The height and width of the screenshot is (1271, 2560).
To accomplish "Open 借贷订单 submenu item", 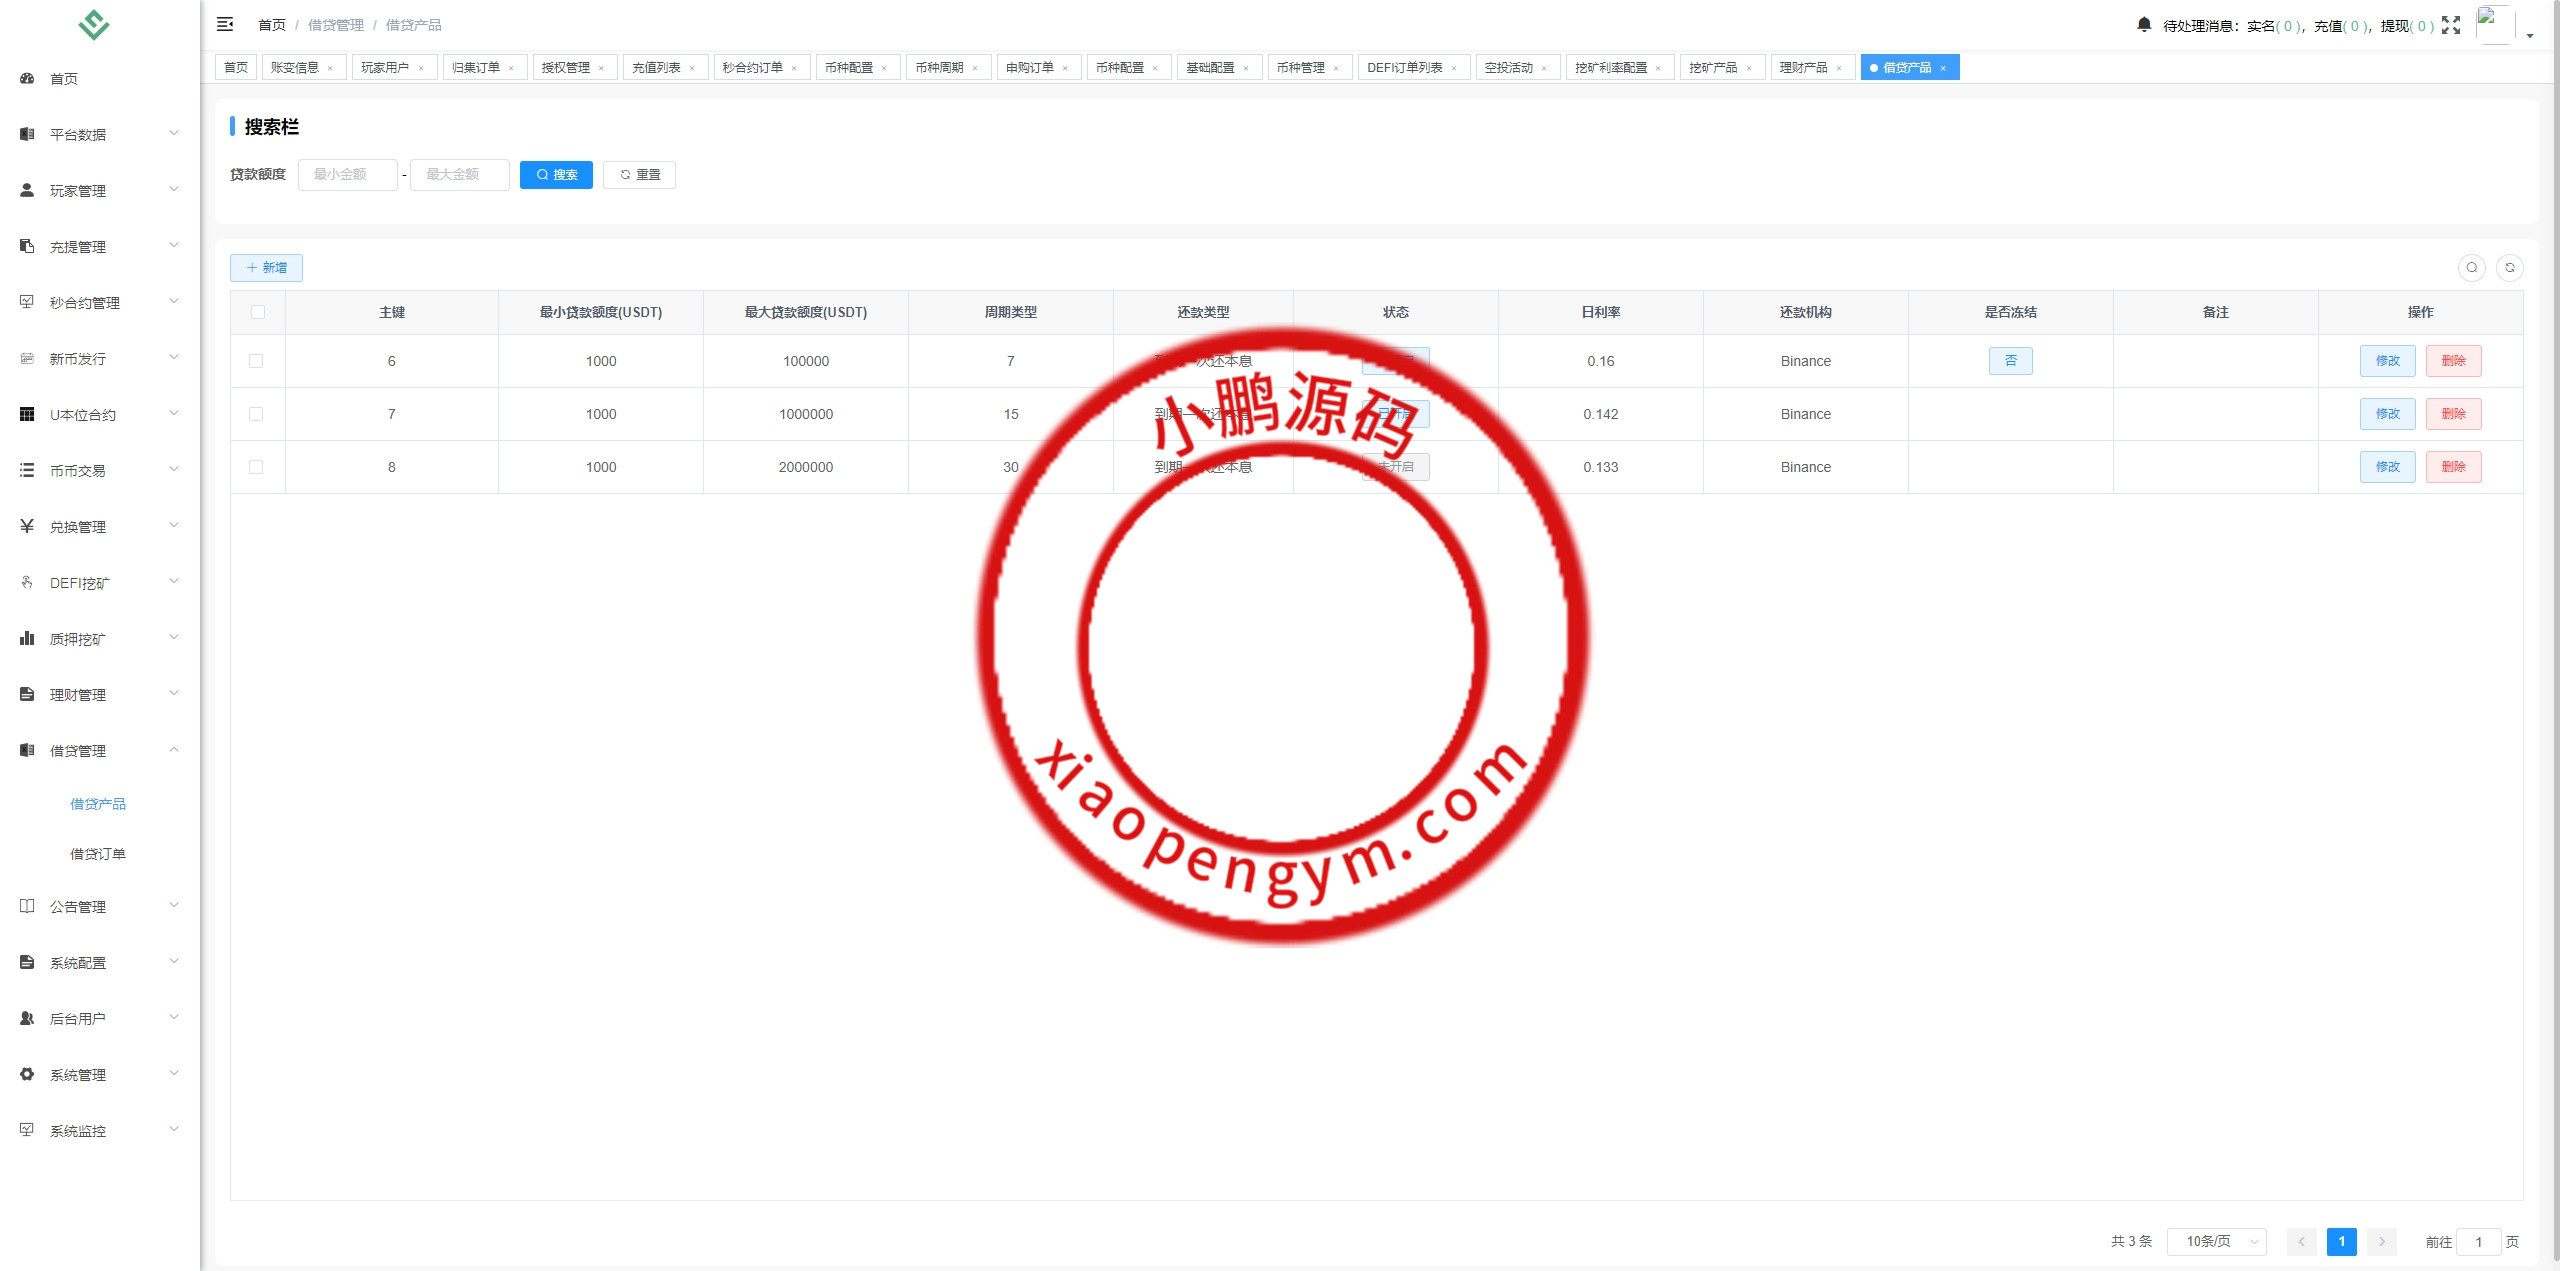I will 98,854.
